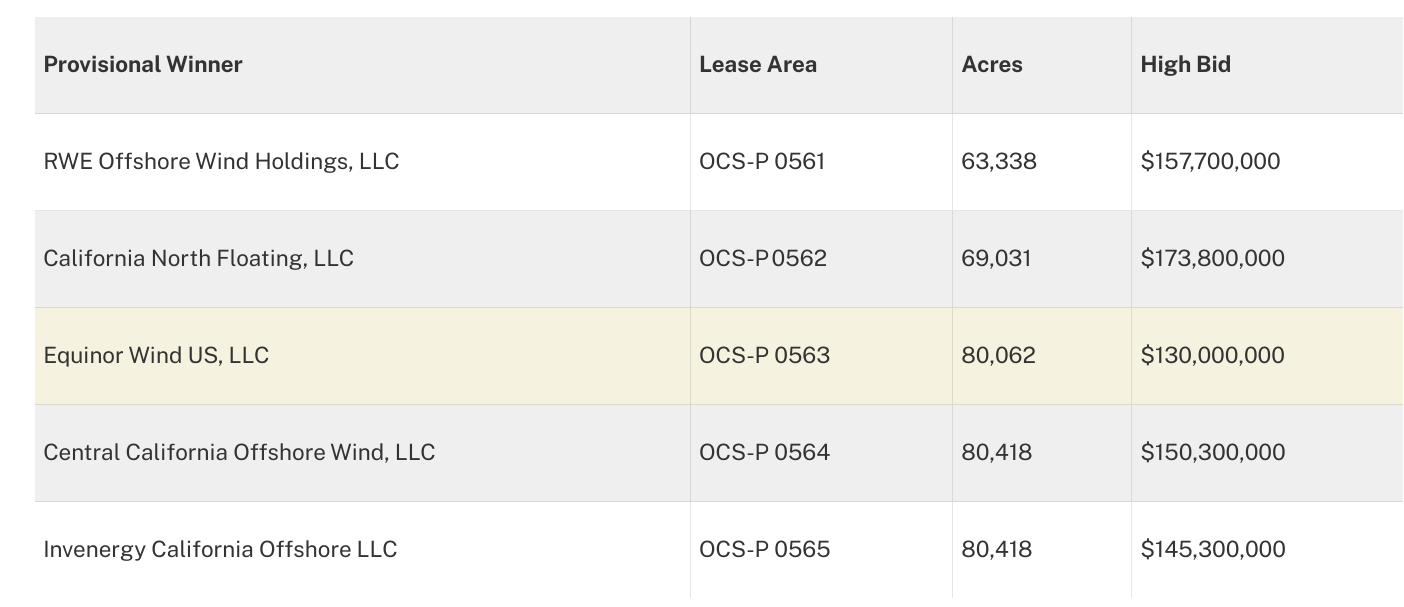Click the Provisional Winner column header
Screen dimensions: 1404x607
pos(143,65)
